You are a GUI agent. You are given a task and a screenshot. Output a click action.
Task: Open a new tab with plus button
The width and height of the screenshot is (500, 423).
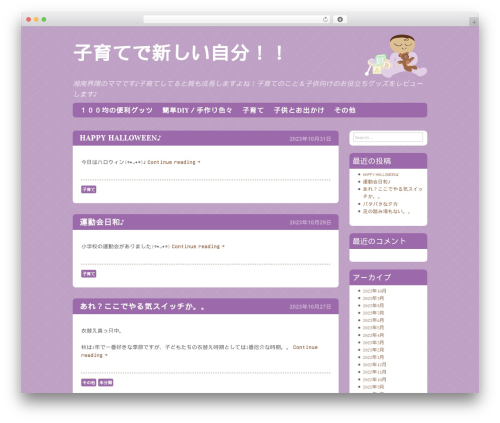click(x=474, y=22)
